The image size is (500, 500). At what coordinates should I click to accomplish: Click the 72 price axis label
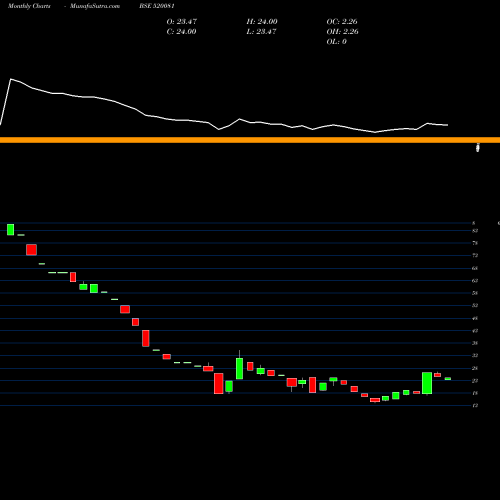point(475,255)
